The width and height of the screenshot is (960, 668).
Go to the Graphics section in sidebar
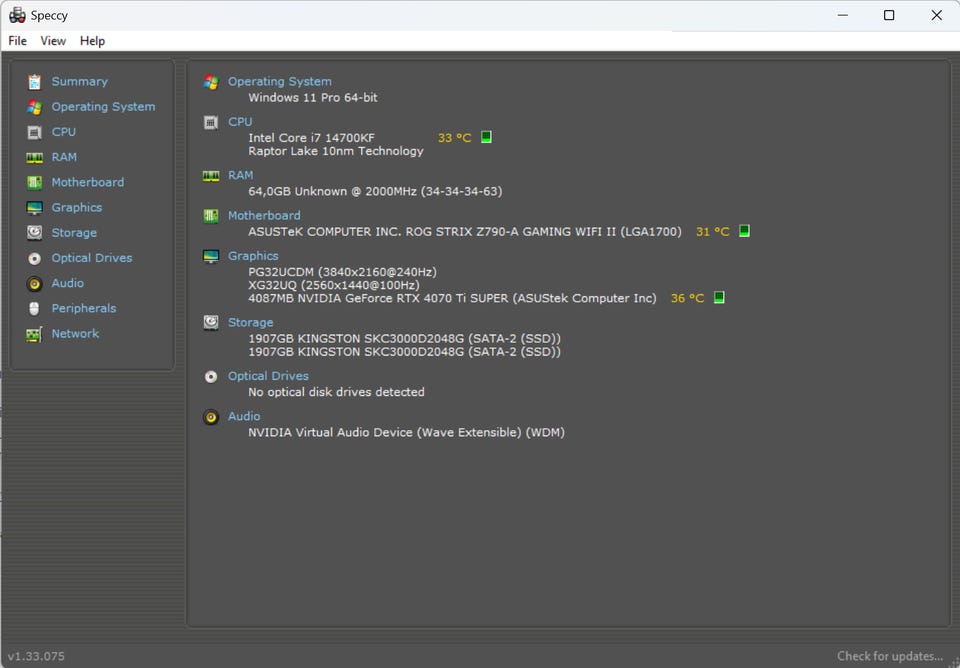(77, 208)
